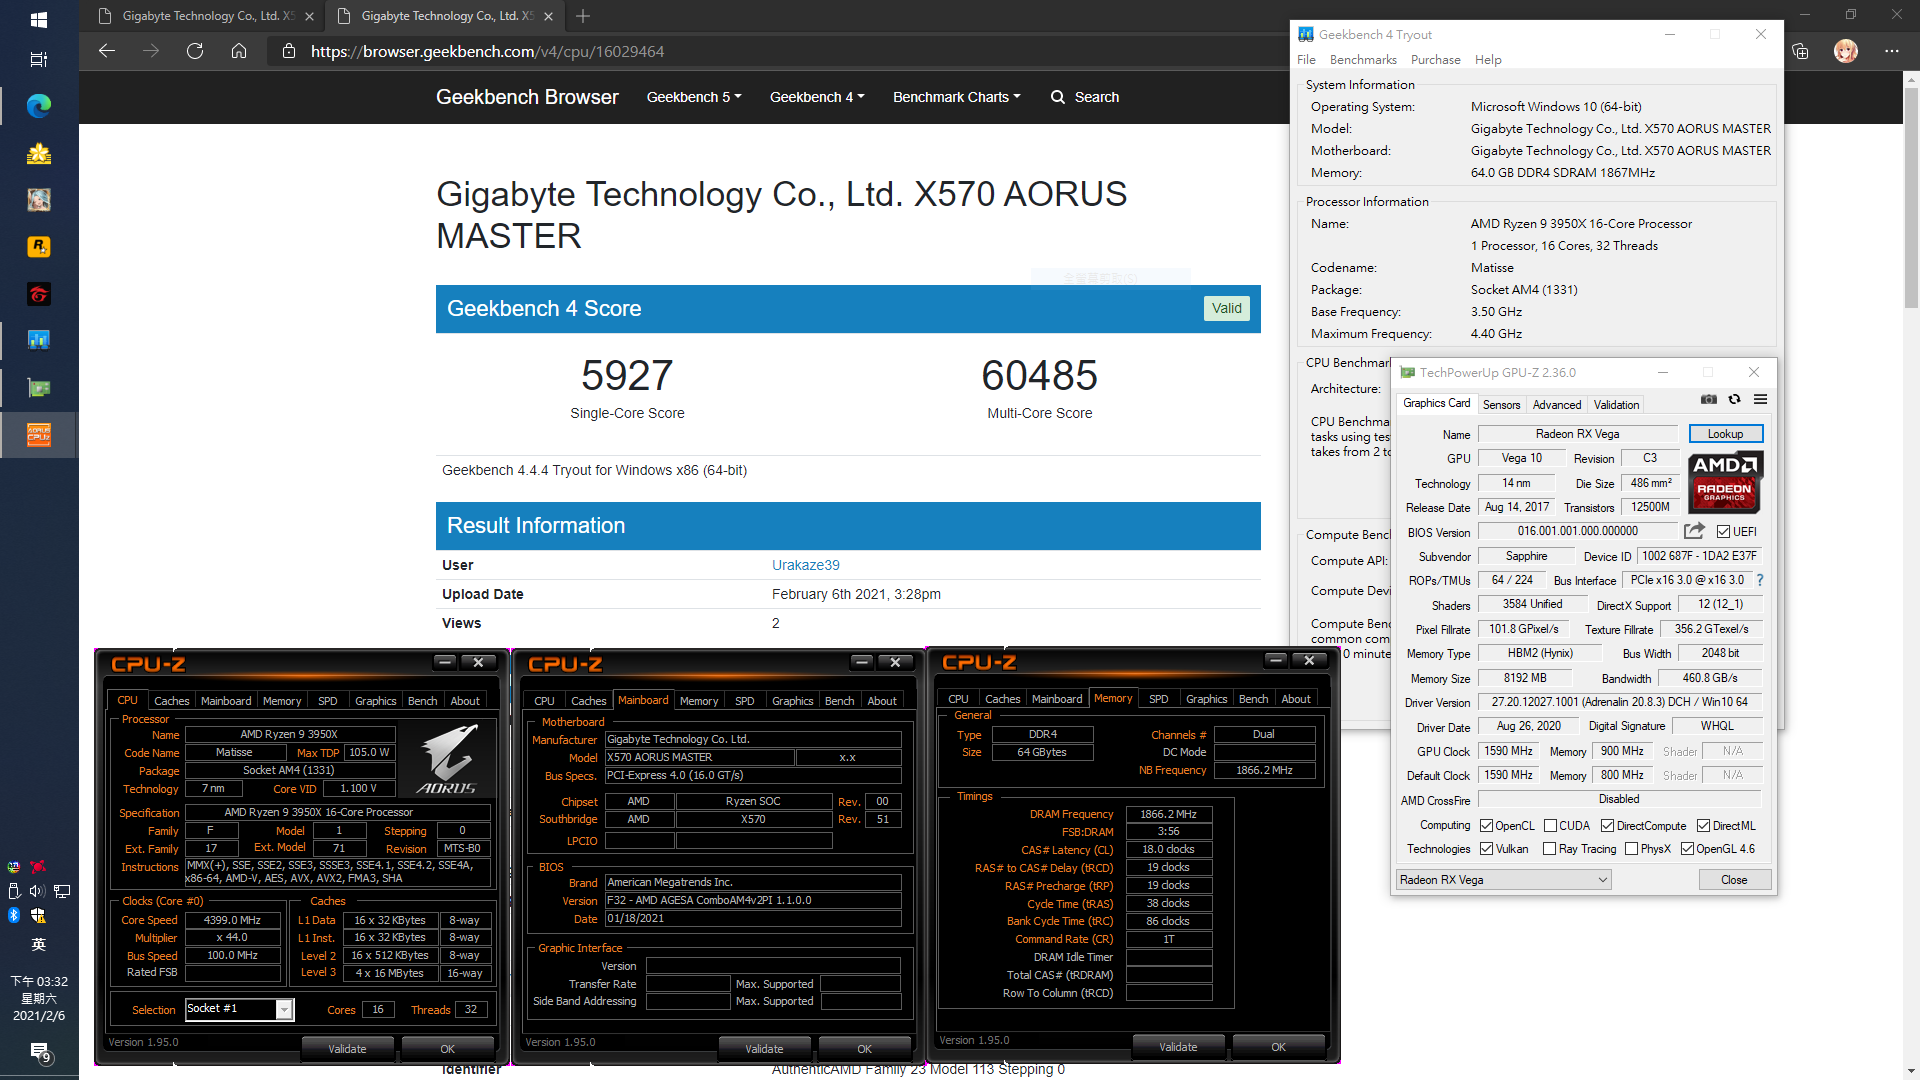Click the browser back arrow
This screenshot has height=1080, width=1920.
pyautogui.click(x=107, y=51)
